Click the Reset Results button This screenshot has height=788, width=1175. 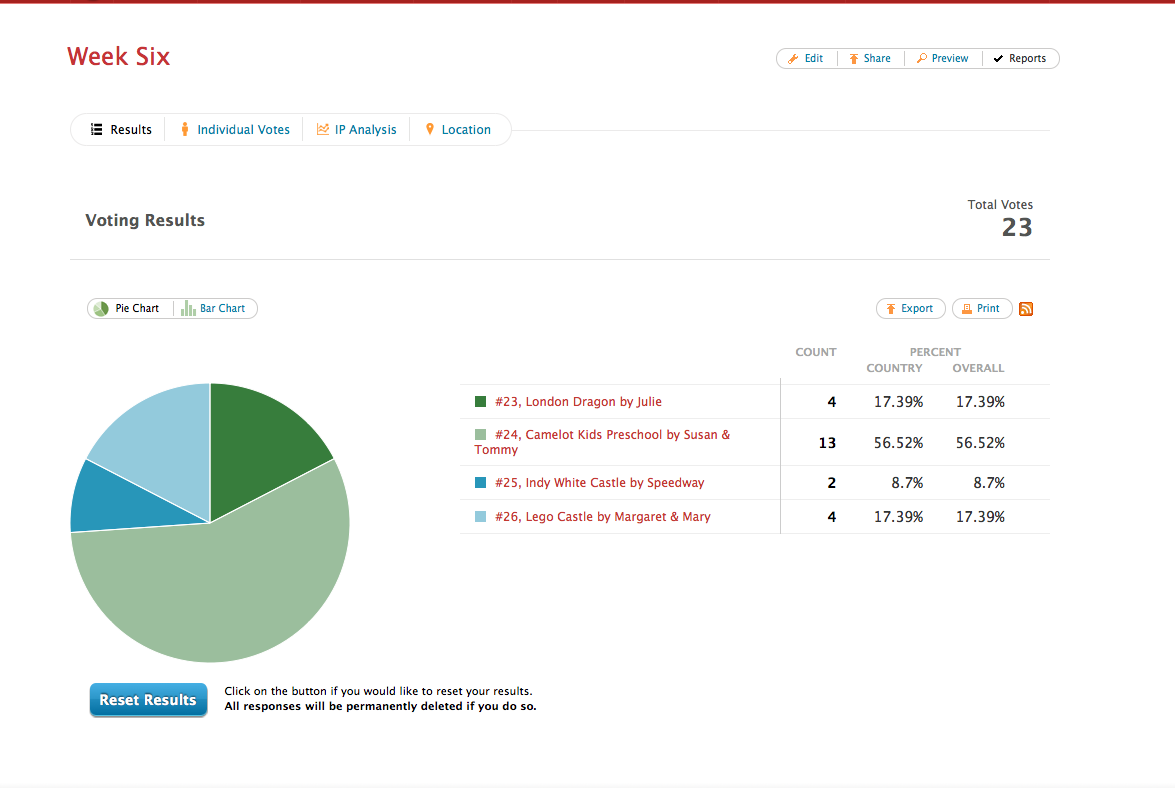(148, 700)
